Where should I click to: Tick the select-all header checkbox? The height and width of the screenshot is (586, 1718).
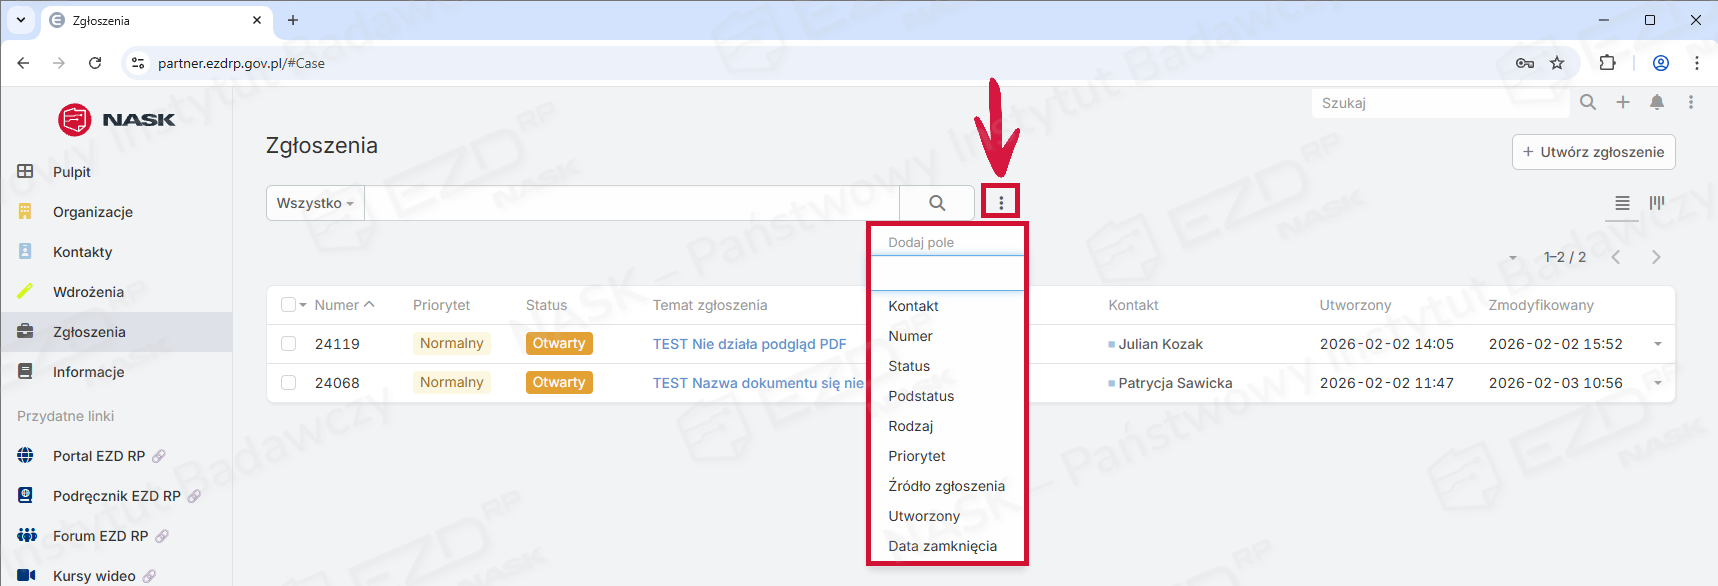289,305
